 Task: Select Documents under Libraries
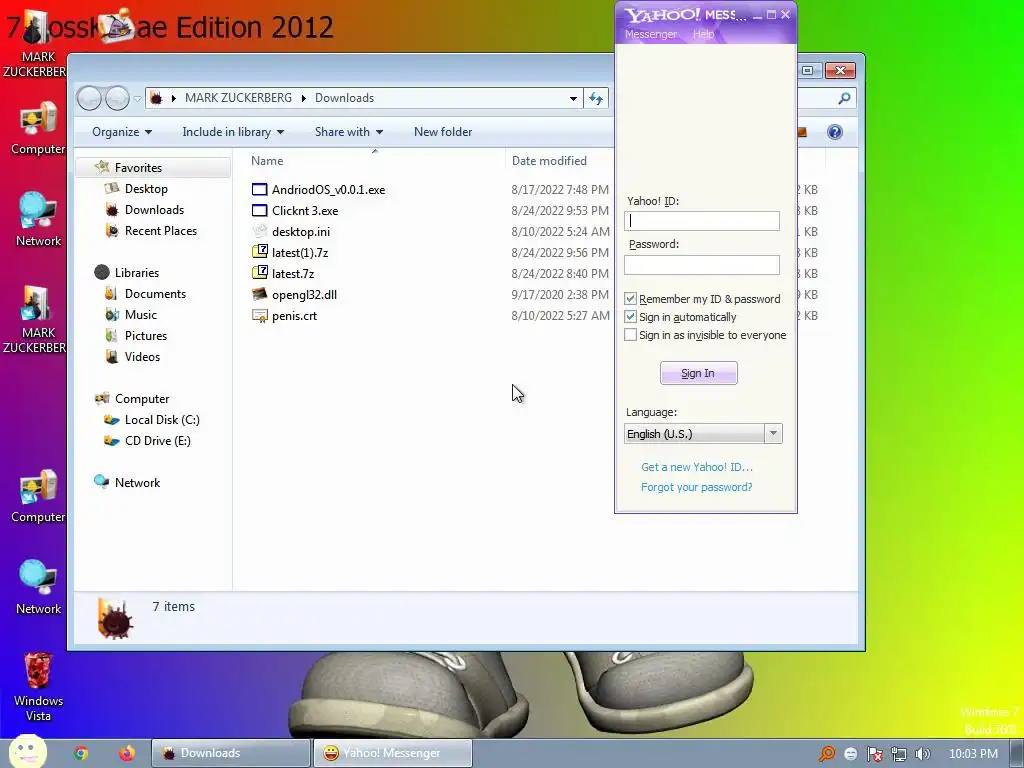[x=155, y=294]
